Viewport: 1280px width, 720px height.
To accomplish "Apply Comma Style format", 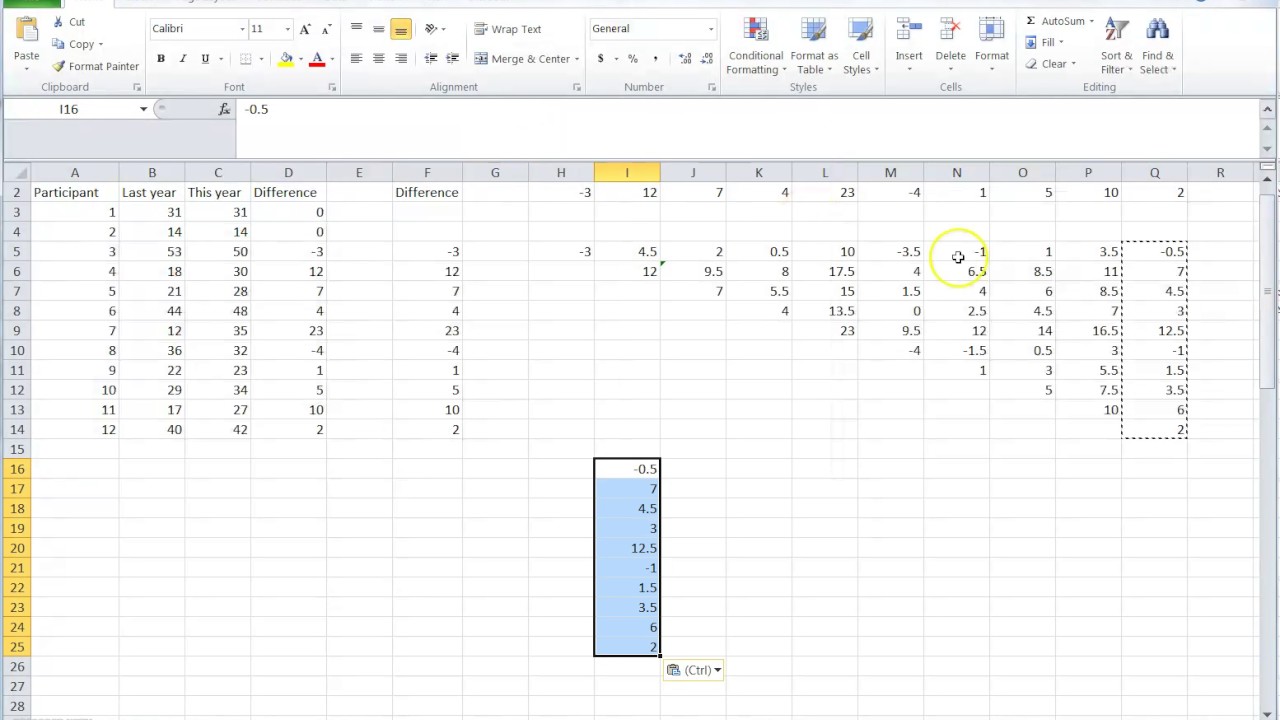I will coord(656,59).
